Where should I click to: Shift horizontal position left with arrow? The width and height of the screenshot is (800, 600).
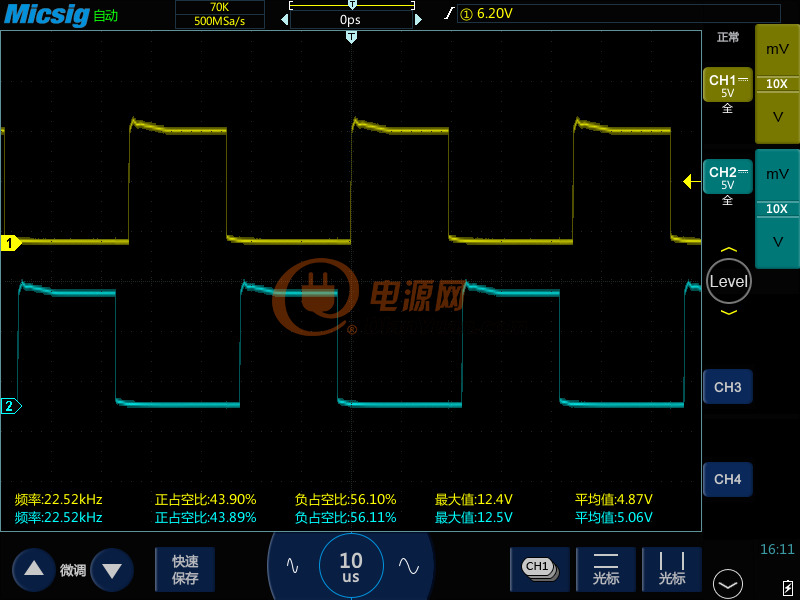(x=285, y=20)
